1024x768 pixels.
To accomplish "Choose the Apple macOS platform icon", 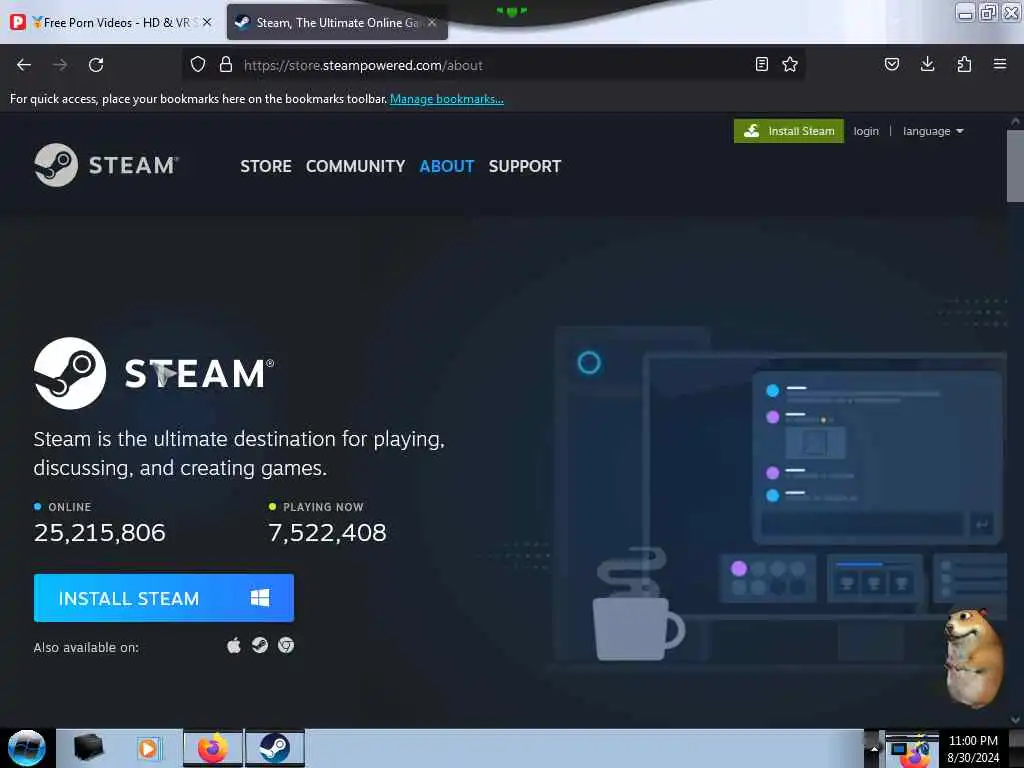I will [234, 646].
